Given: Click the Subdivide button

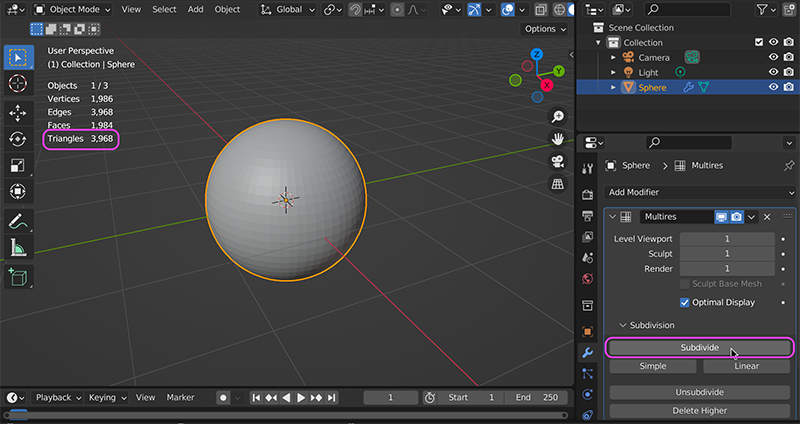Looking at the screenshot, I should (x=699, y=347).
